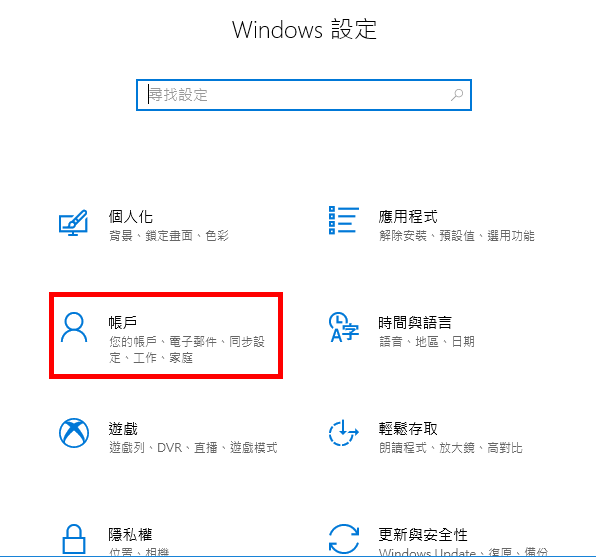The width and height of the screenshot is (596, 557).
Task: Click the Gaming Xbox icon
Action: (74, 433)
